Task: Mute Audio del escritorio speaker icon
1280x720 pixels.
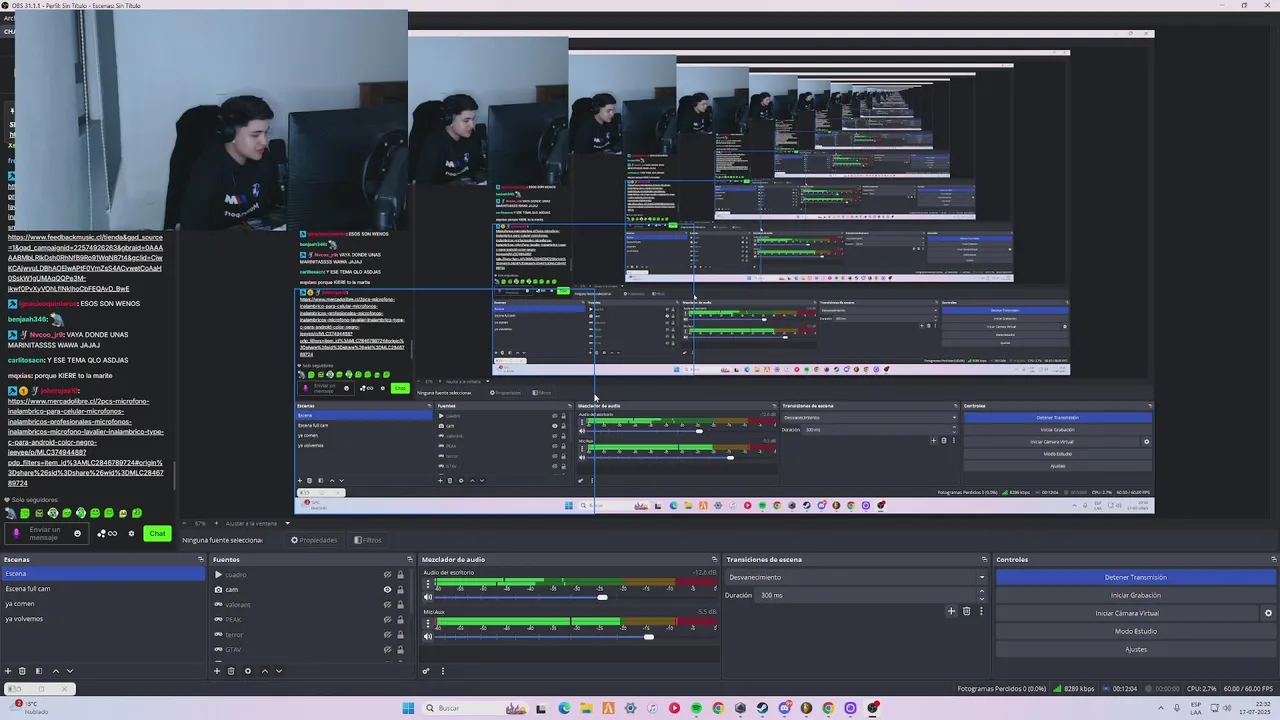Action: click(x=428, y=598)
